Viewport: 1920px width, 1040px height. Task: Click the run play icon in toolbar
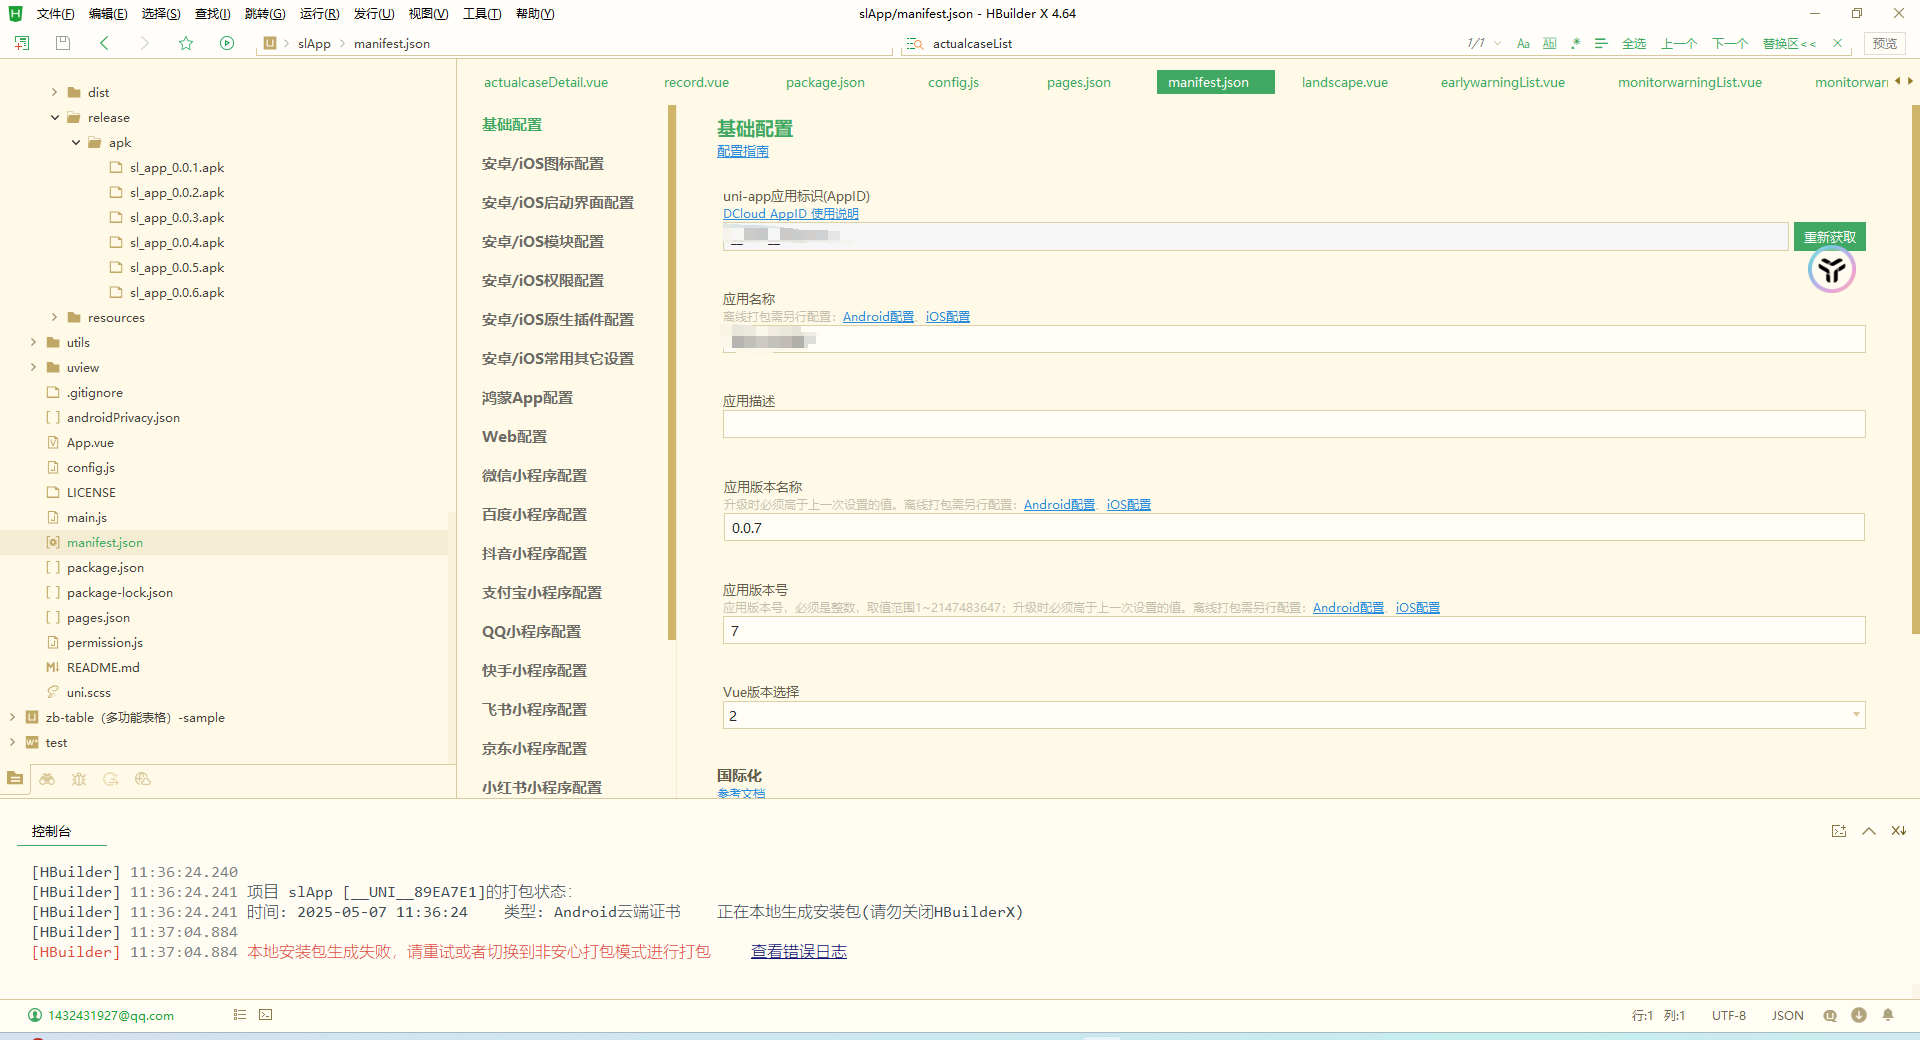pyautogui.click(x=227, y=43)
